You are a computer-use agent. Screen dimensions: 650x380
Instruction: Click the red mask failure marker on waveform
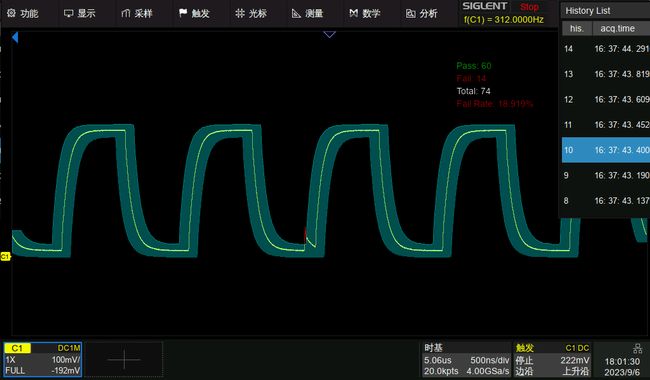[306, 235]
